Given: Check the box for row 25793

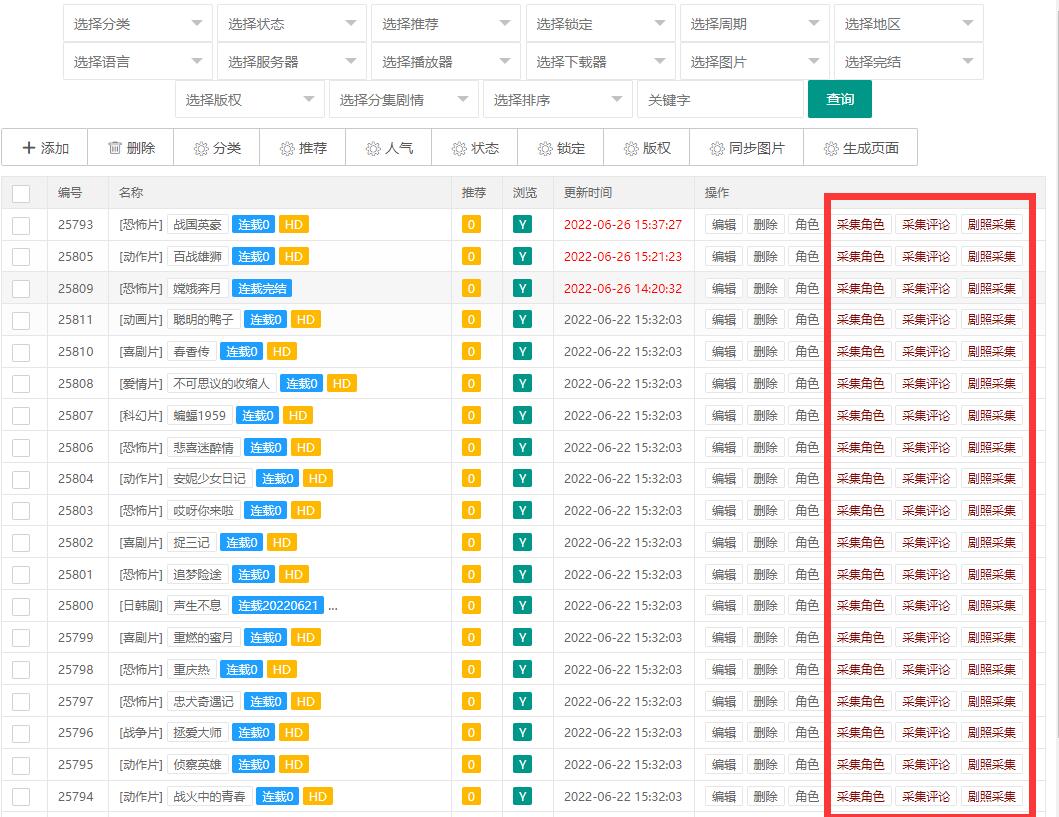Looking at the screenshot, I should pyautogui.click(x=21, y=225).
